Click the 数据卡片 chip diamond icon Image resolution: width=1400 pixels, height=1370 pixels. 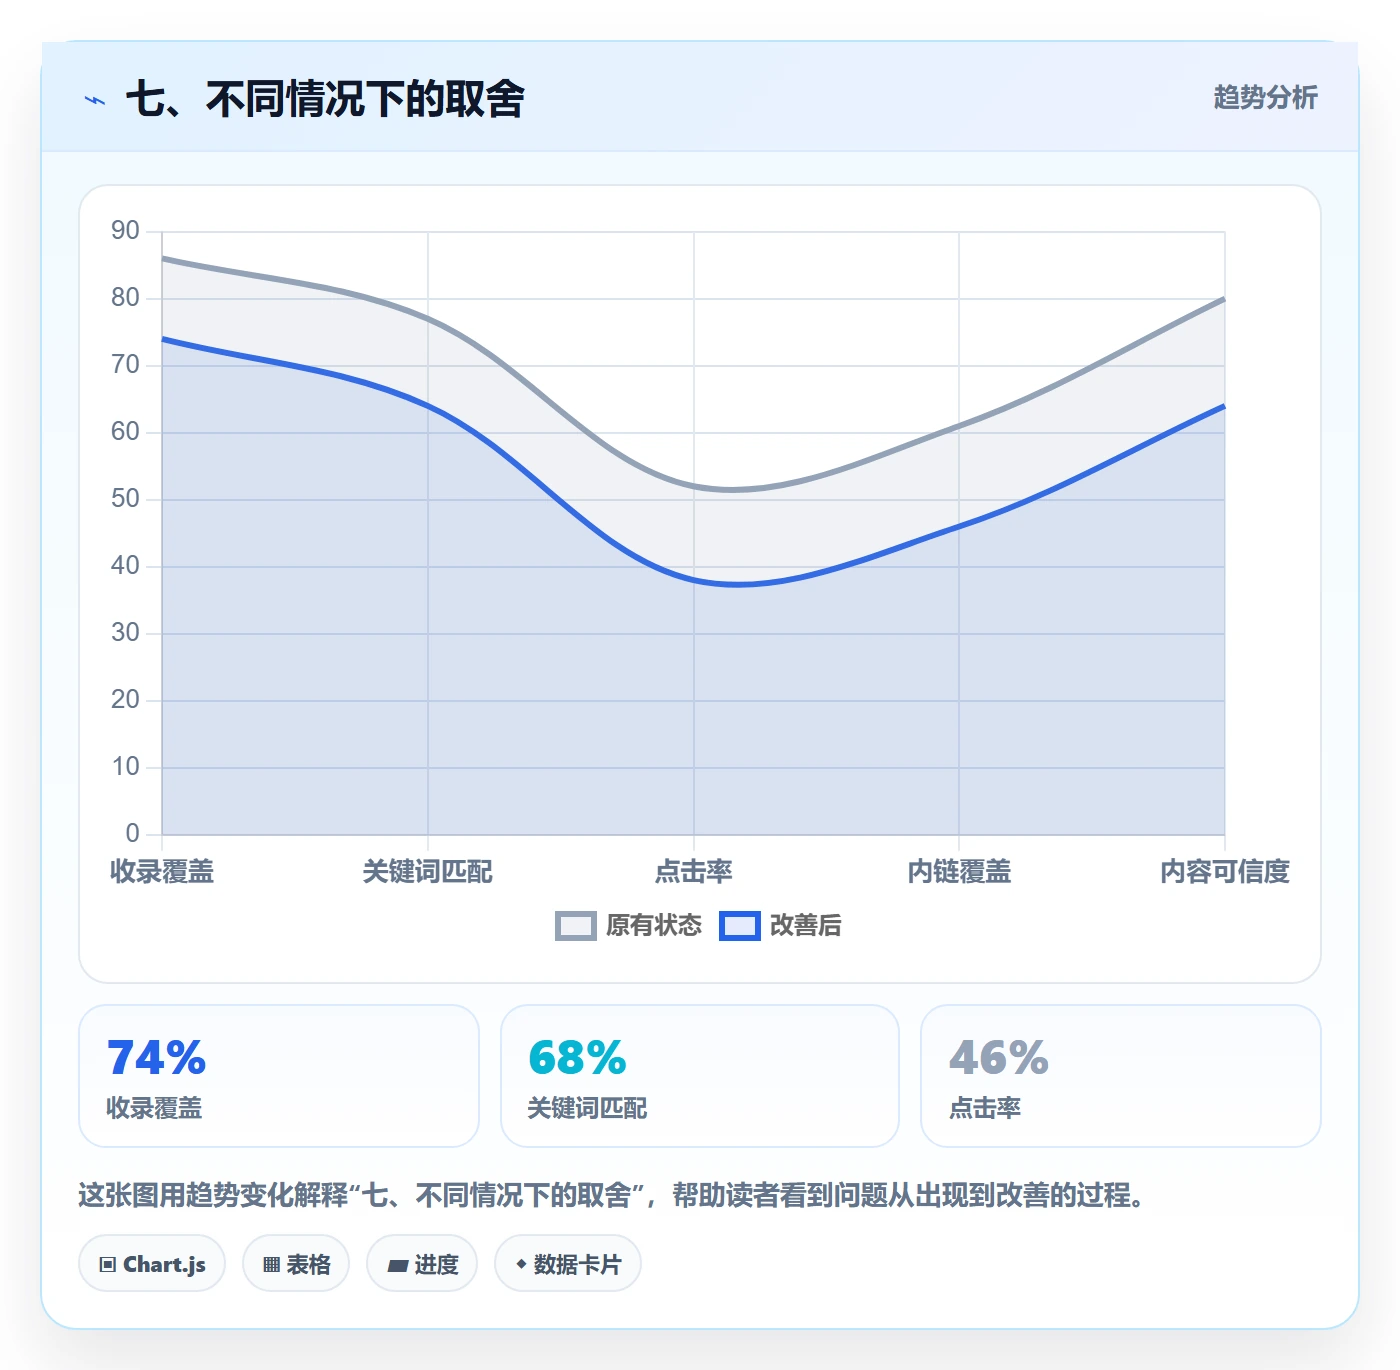click(521, 1264)
